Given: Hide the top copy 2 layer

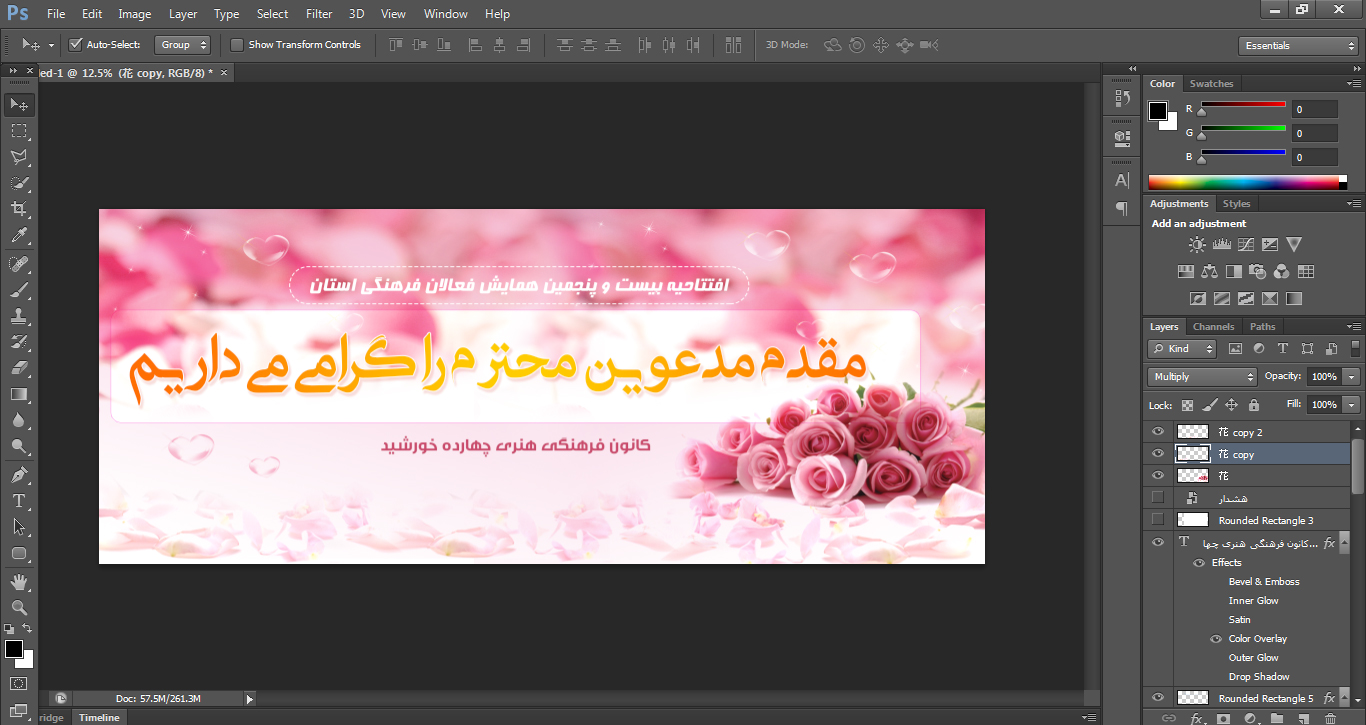Looking at the screenshot, I should (x=1158, y=432).
